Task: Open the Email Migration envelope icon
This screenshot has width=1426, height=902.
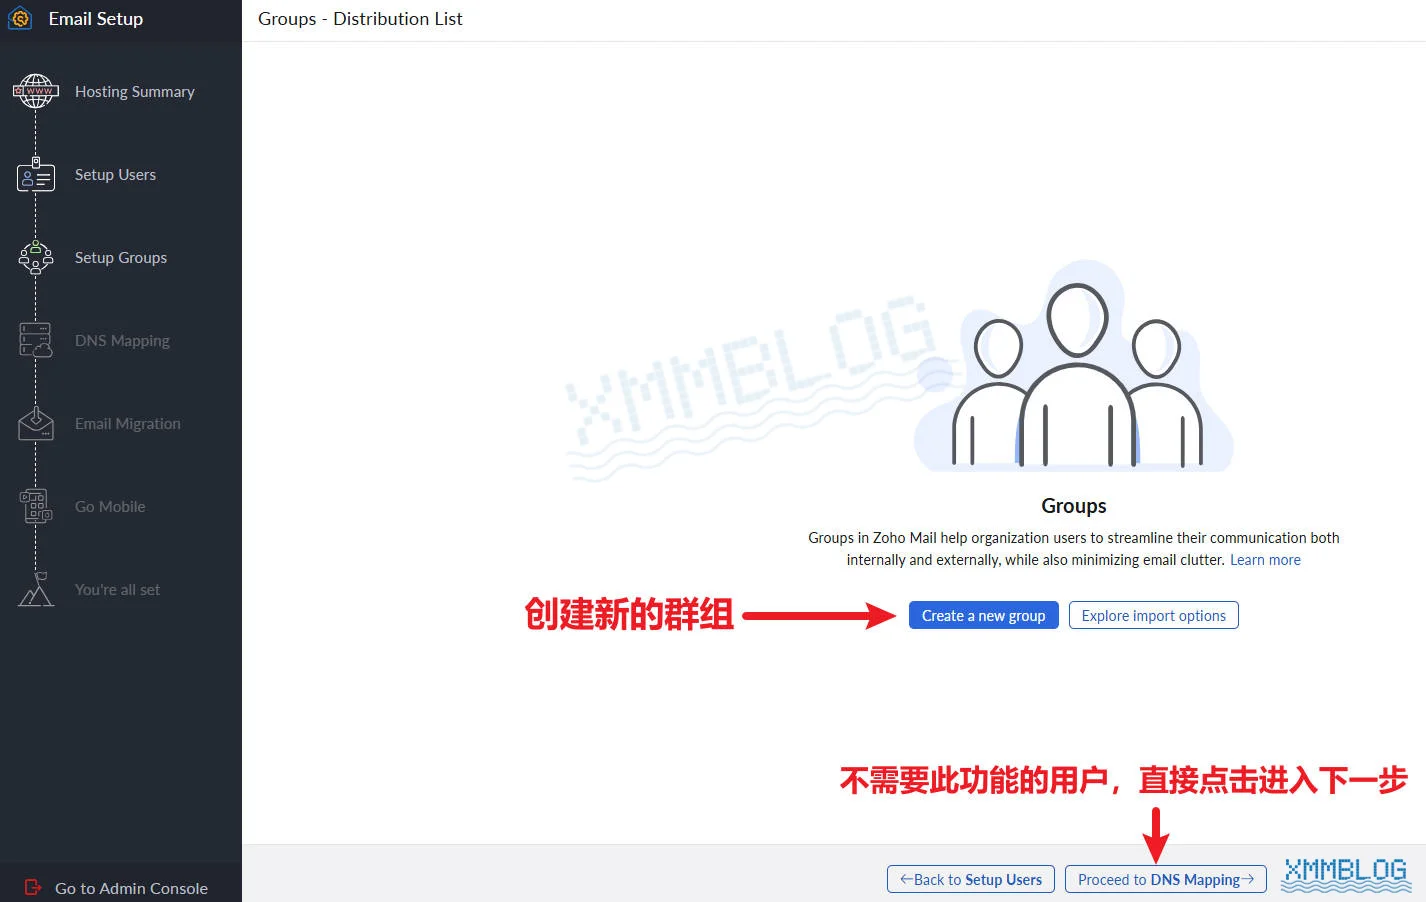Action: point(35,423)
